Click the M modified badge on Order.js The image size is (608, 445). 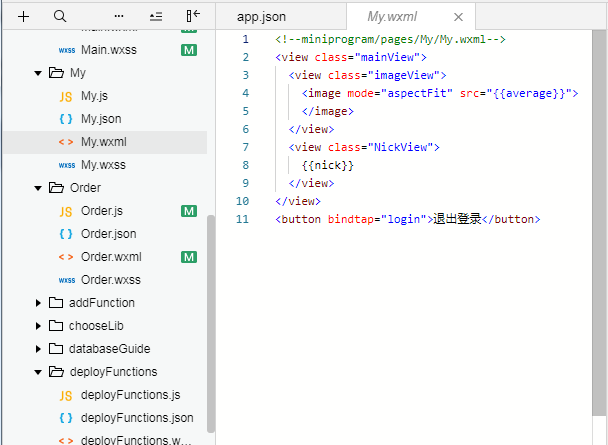189,211
